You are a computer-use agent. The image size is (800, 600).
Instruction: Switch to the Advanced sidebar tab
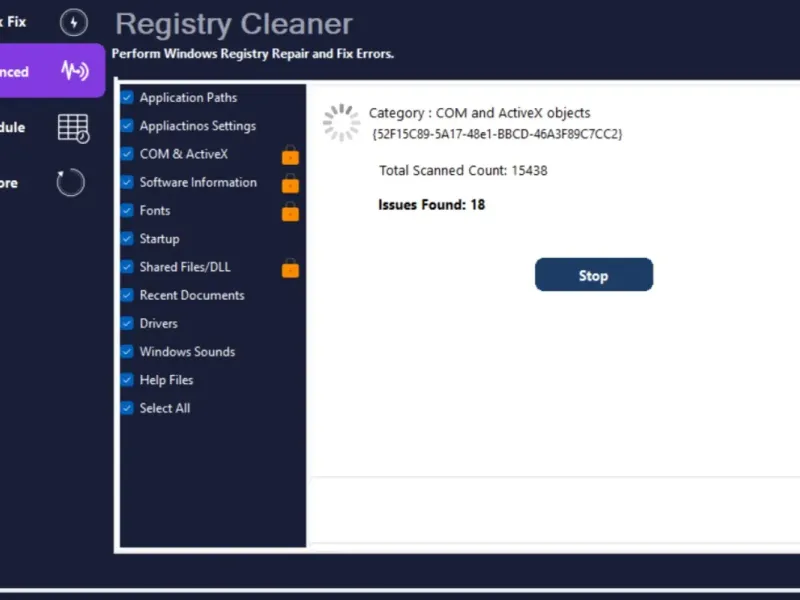(x=51, y=70)
